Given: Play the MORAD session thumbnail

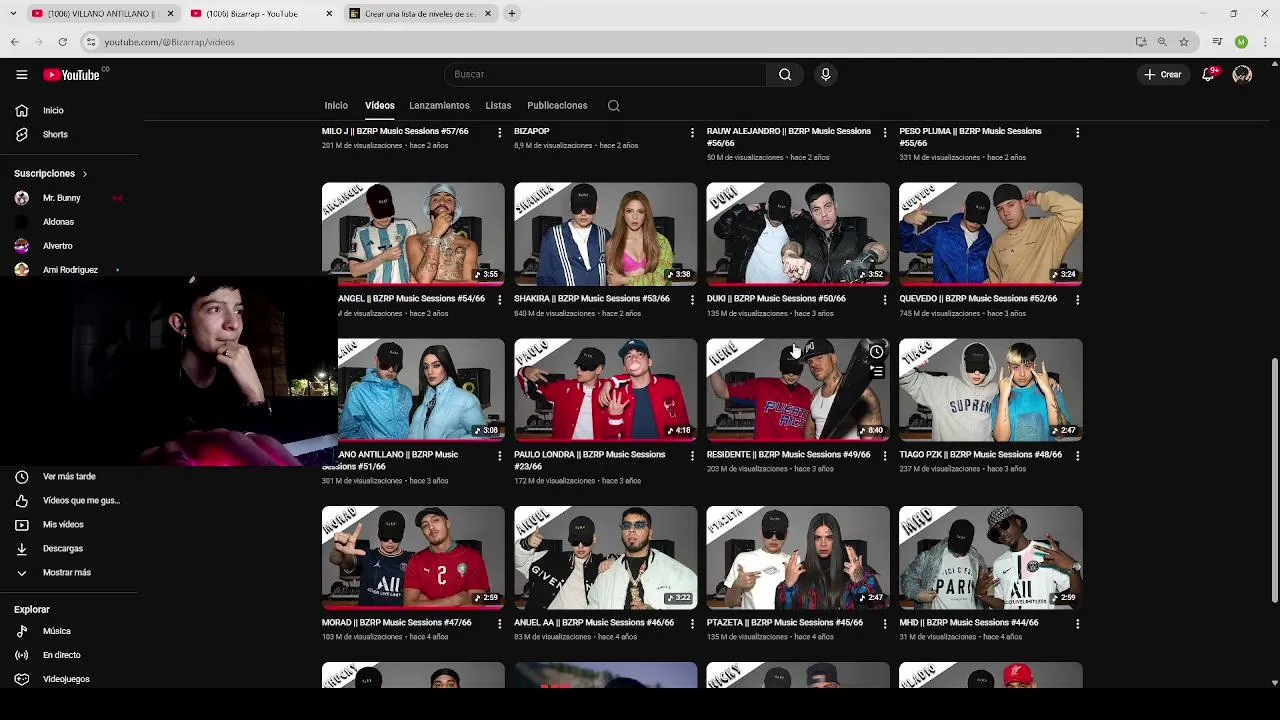Looking at the screenshot, I should point(413,558).
